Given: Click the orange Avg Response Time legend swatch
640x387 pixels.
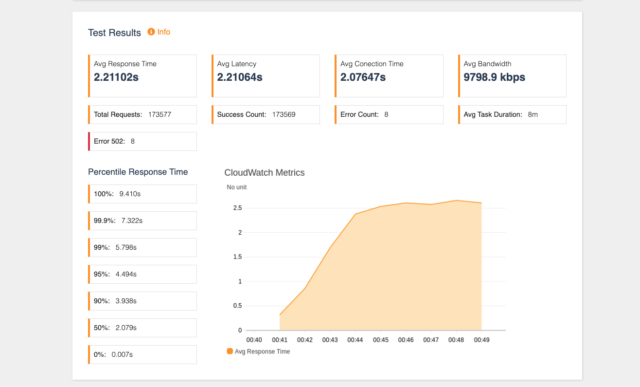Looking at the screenshot, I should (x=230, y=351).
